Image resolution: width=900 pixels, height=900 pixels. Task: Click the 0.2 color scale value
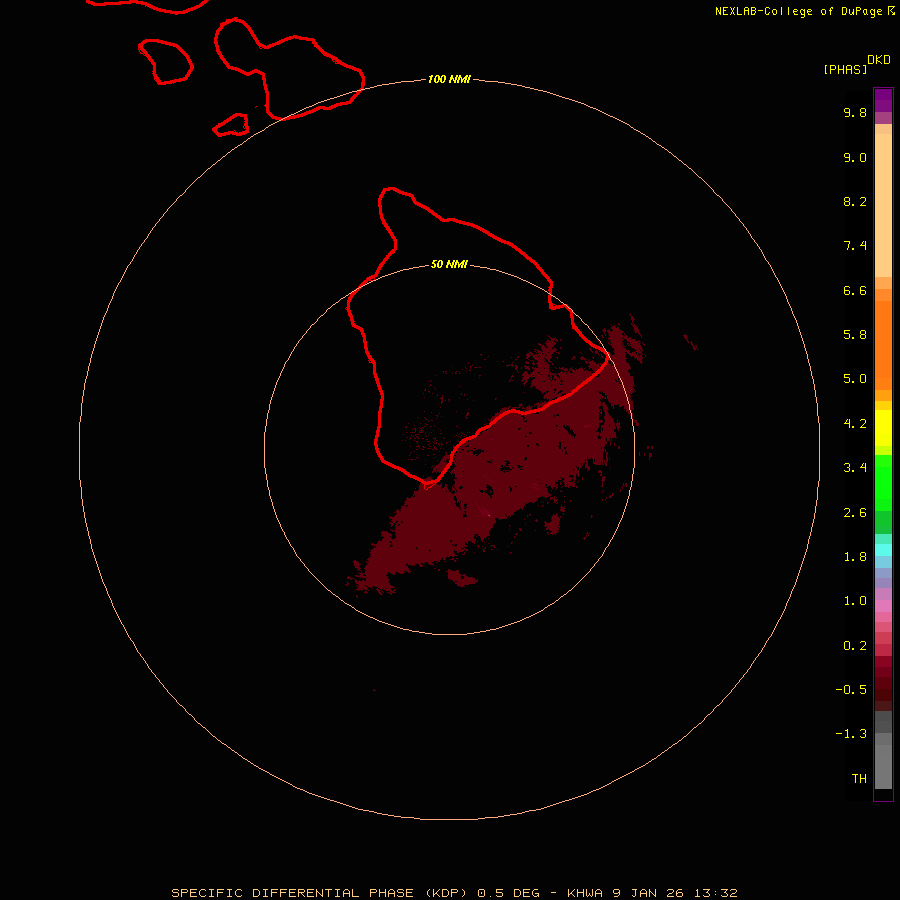[855, 646]
